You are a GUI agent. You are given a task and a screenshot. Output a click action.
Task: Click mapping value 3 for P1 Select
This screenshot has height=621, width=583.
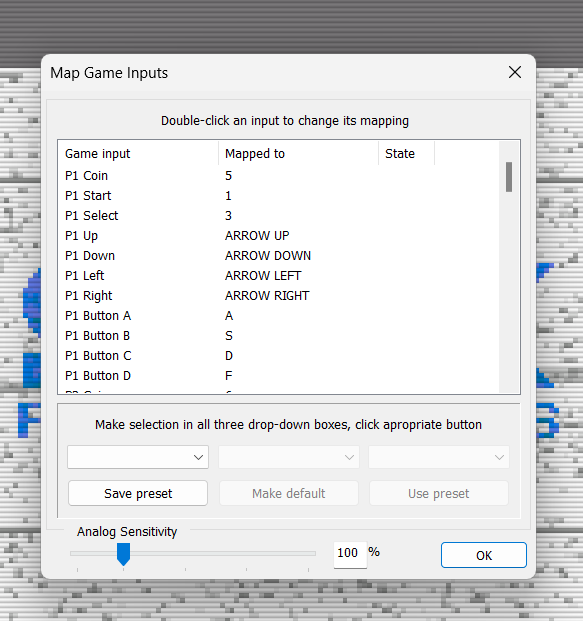click(229, 215)
